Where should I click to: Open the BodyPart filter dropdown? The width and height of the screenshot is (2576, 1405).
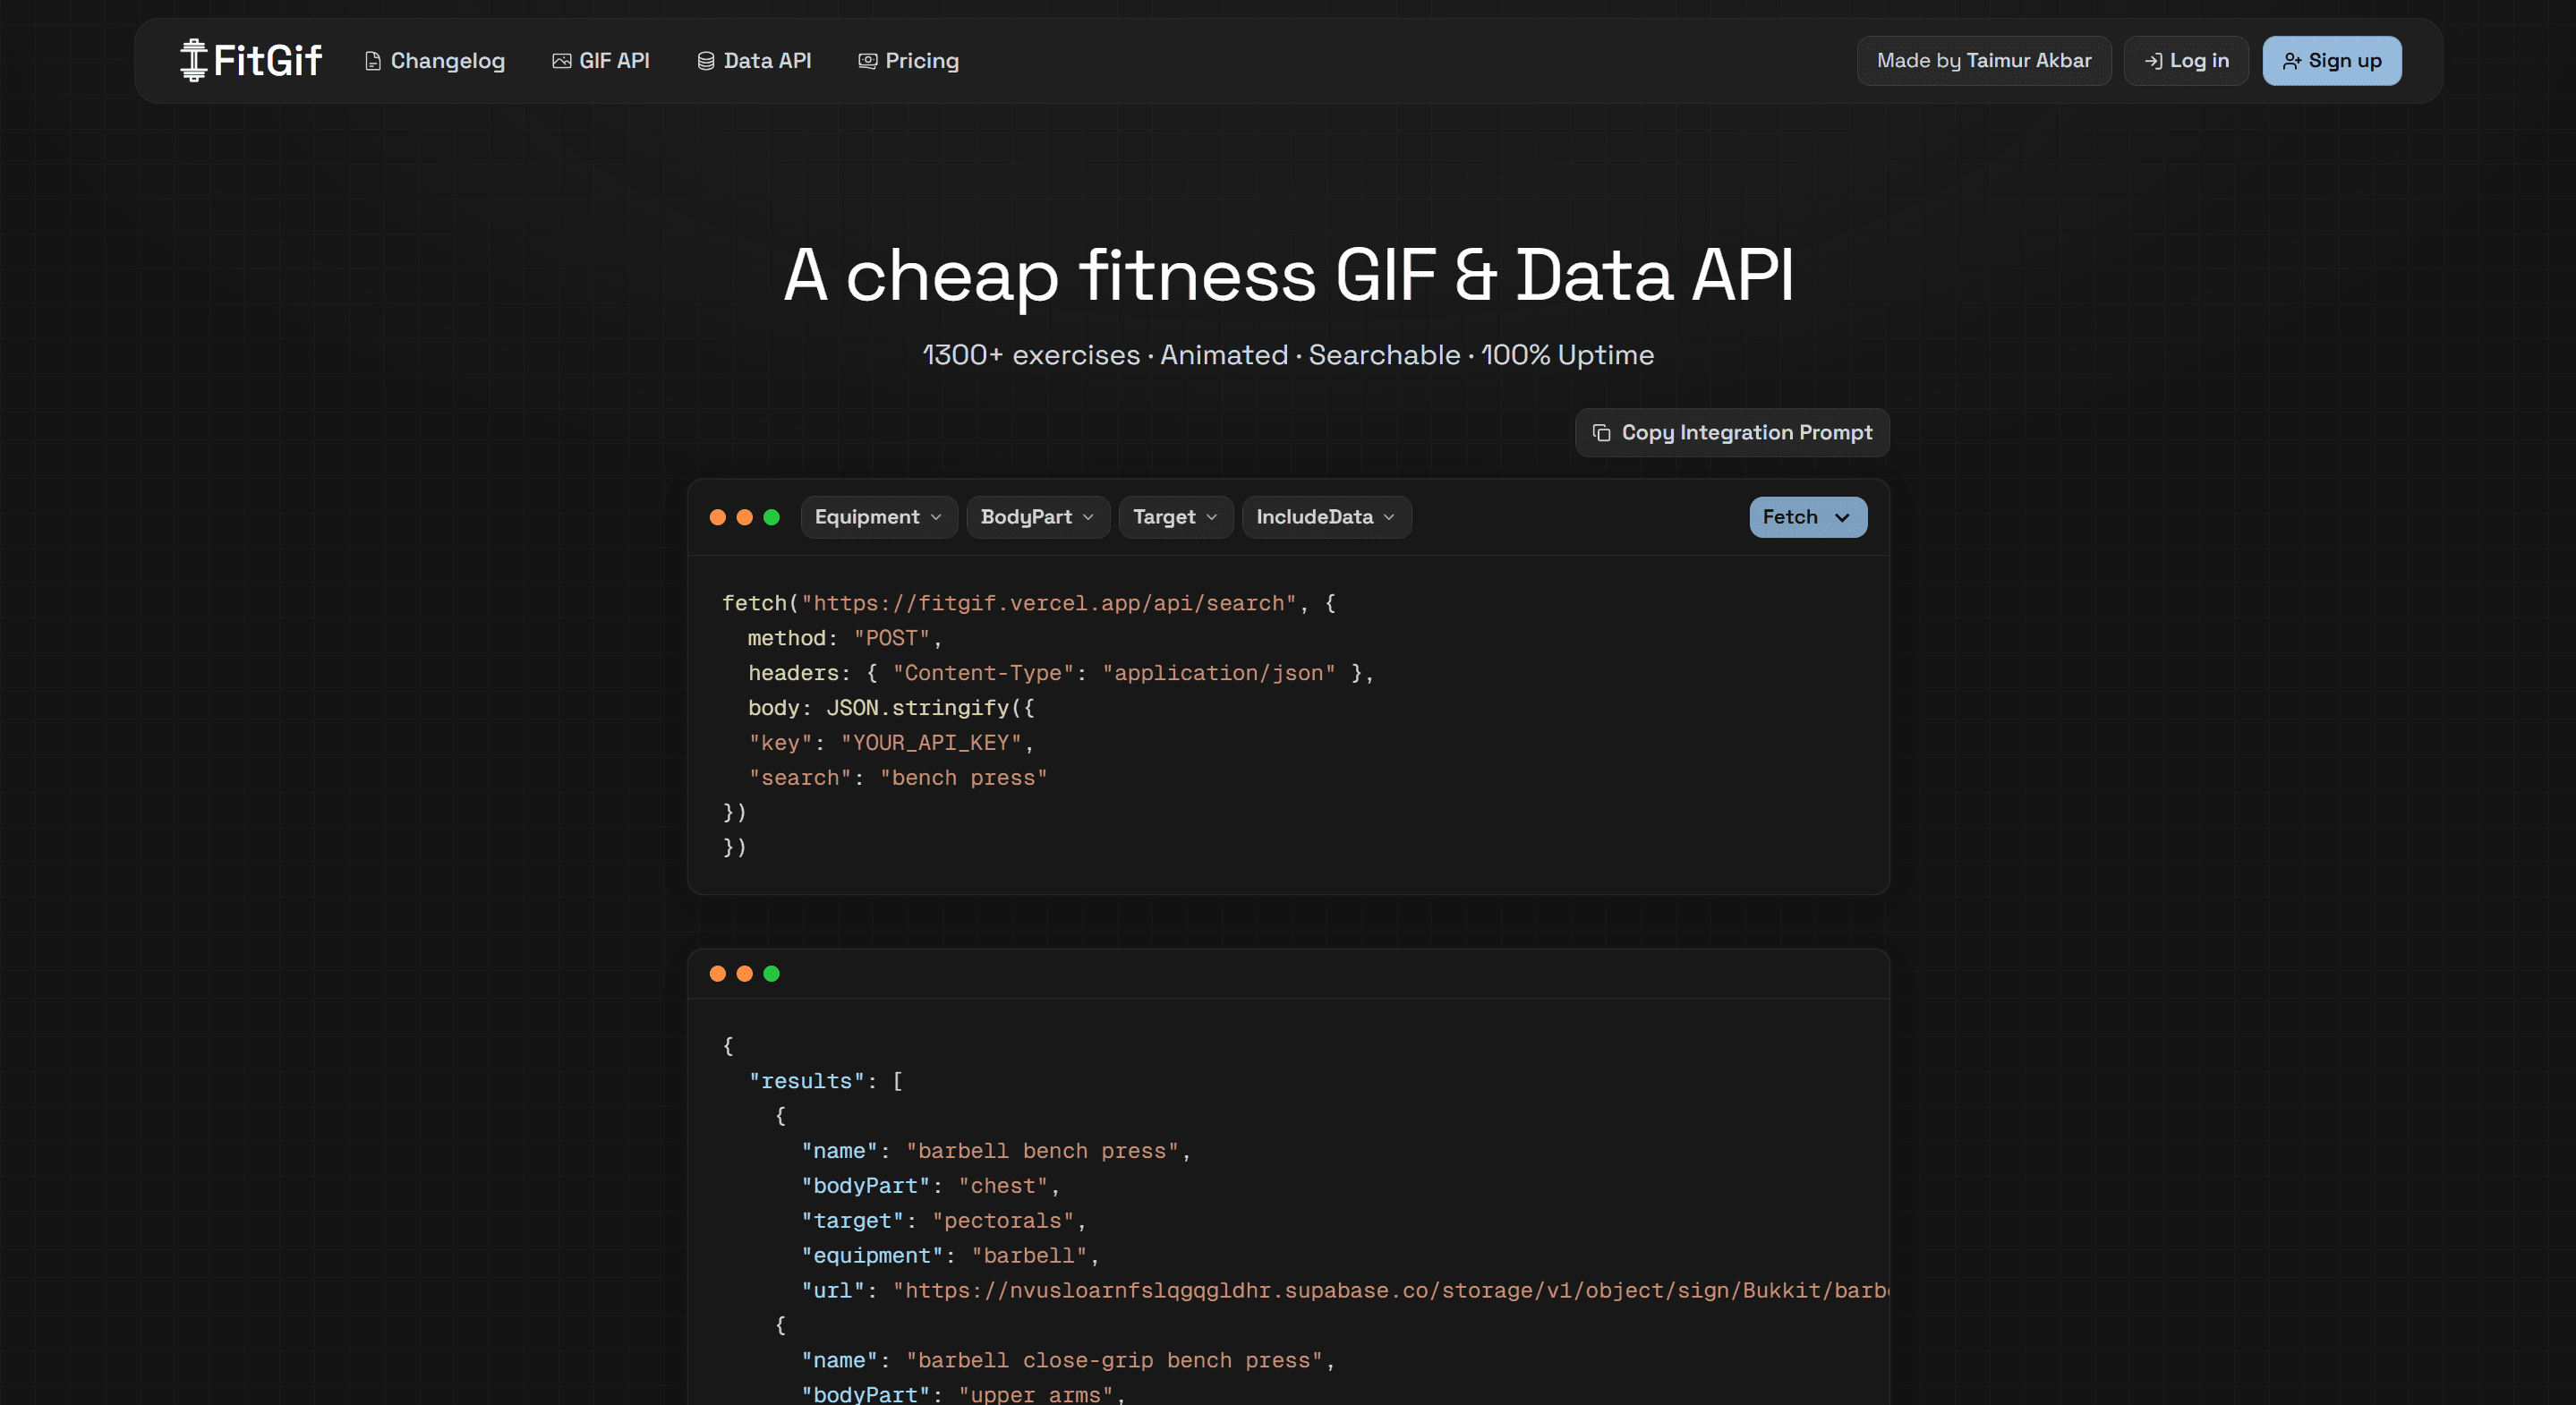click(1038, 517)
